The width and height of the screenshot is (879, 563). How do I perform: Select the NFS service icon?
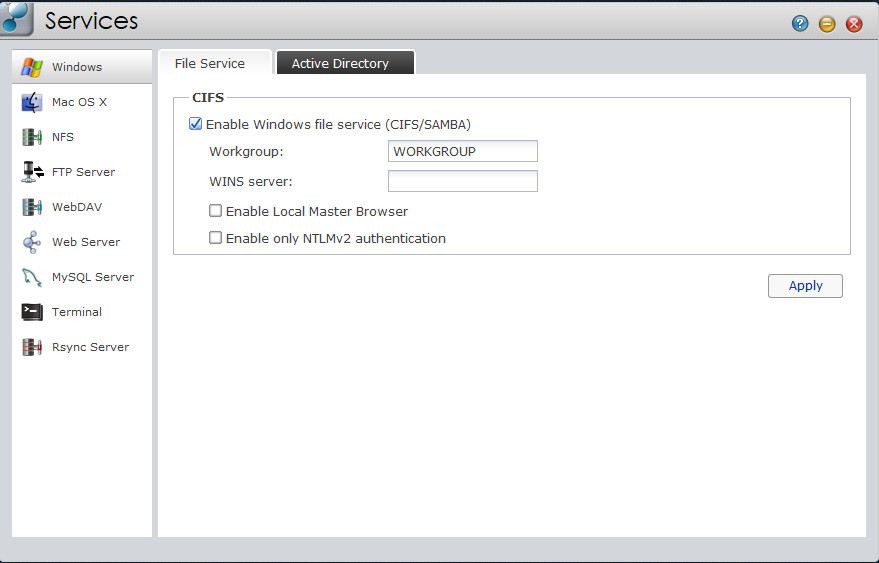tap(32, 137)
